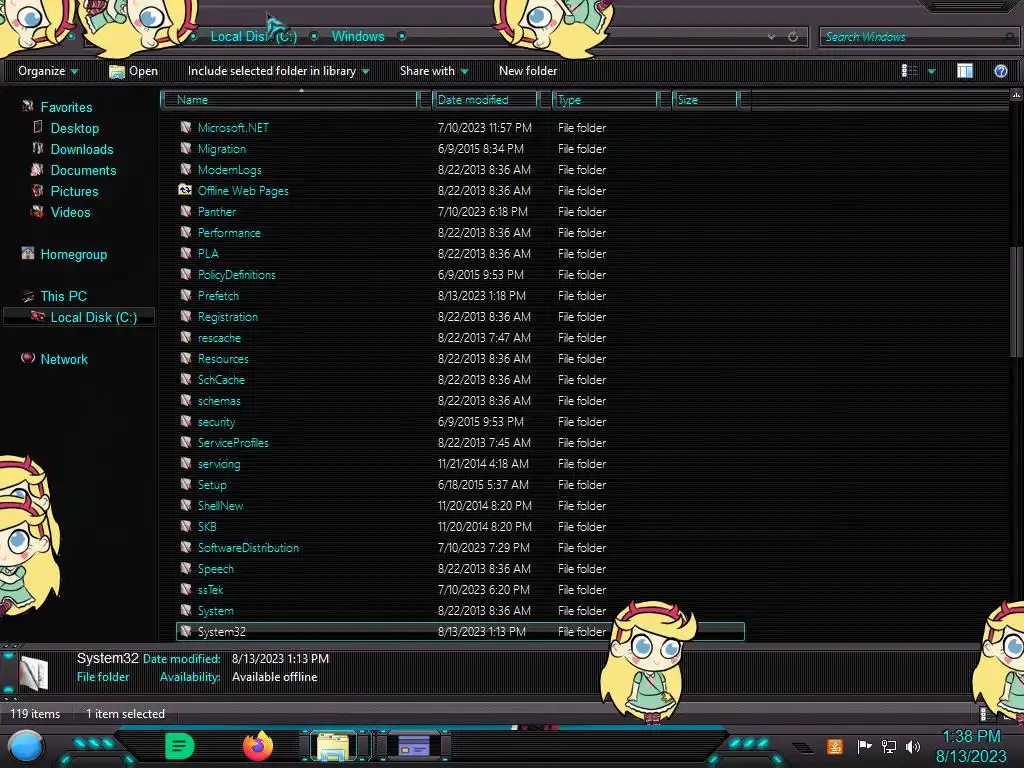Image resolution: width=1024 pixels, height=768 pixels.
Task: Select the Panther folder
Action: pyautogui.click(x=217, y=212)
